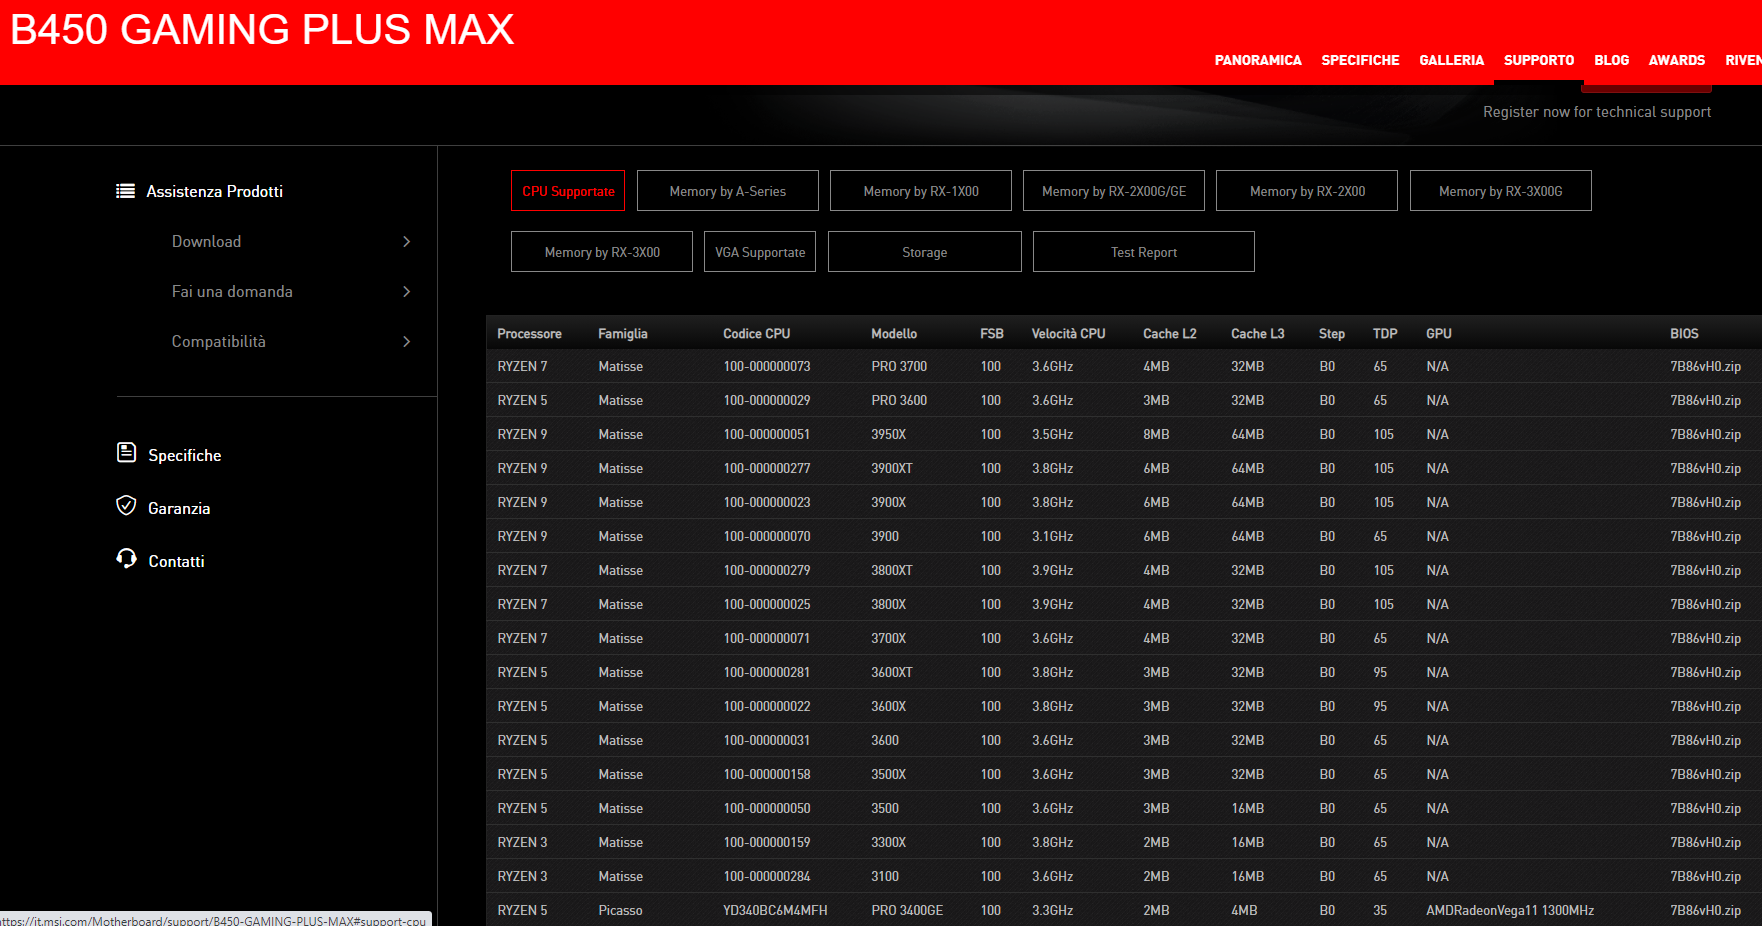Go to the GALLERIA tab
The height and width of the screenshot is (926, 1762).
point(1451,60)
